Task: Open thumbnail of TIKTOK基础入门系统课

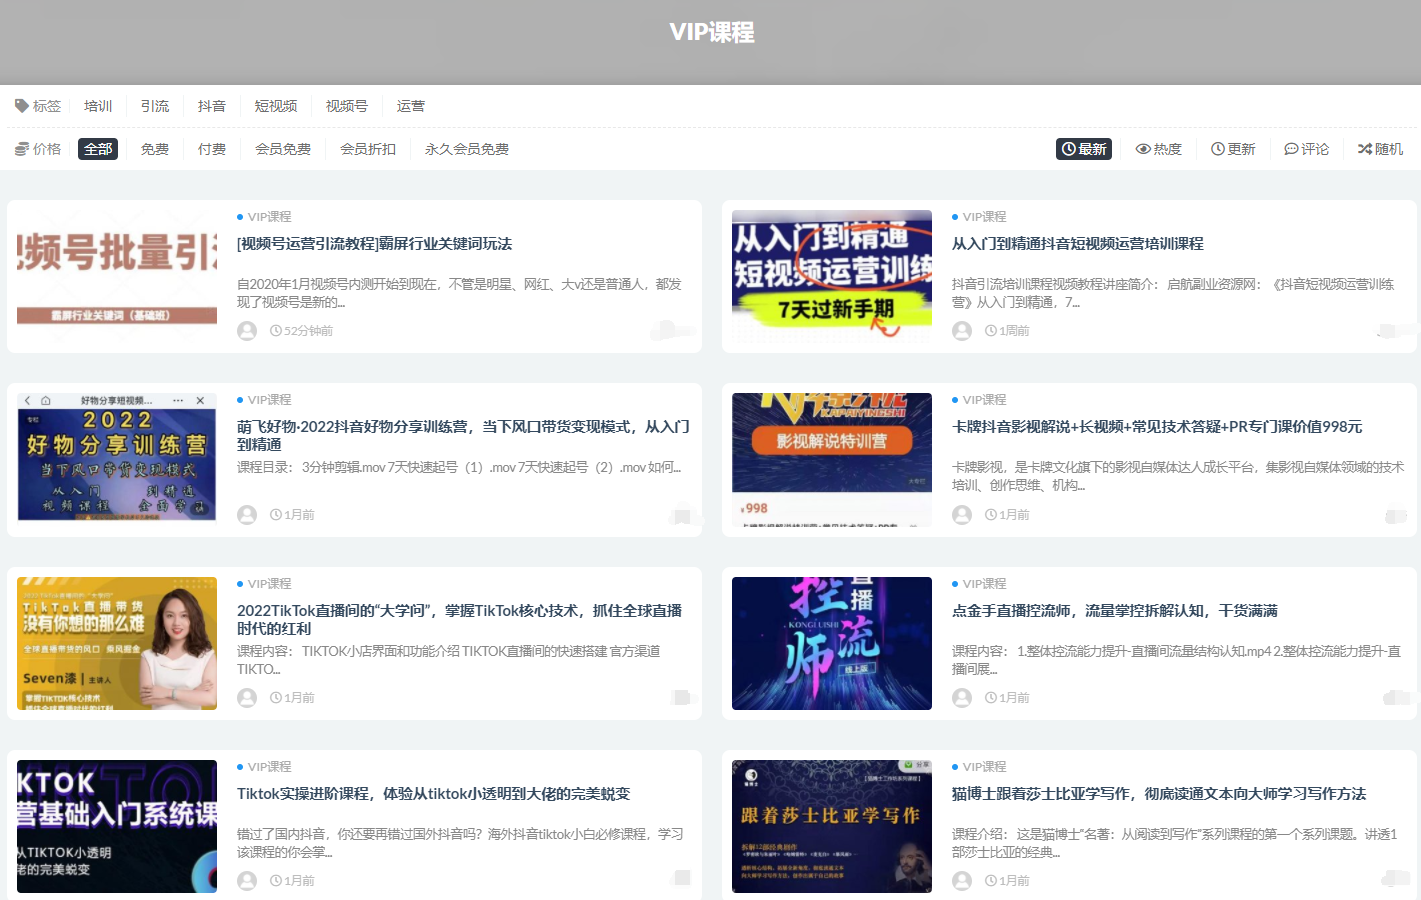Action: click(x=117, y=826)
